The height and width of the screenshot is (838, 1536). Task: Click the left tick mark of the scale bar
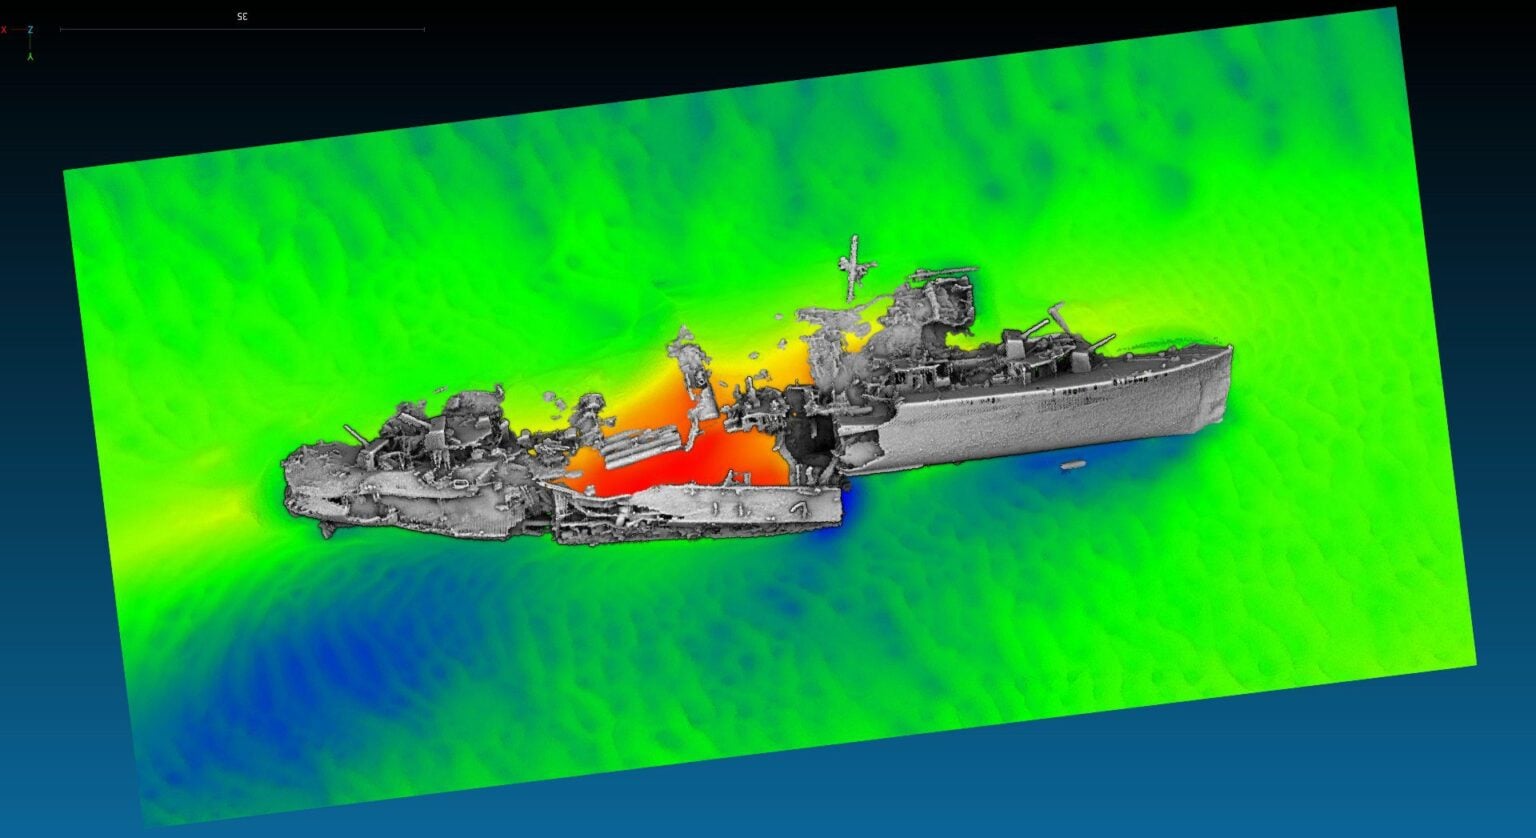[62, 30]
